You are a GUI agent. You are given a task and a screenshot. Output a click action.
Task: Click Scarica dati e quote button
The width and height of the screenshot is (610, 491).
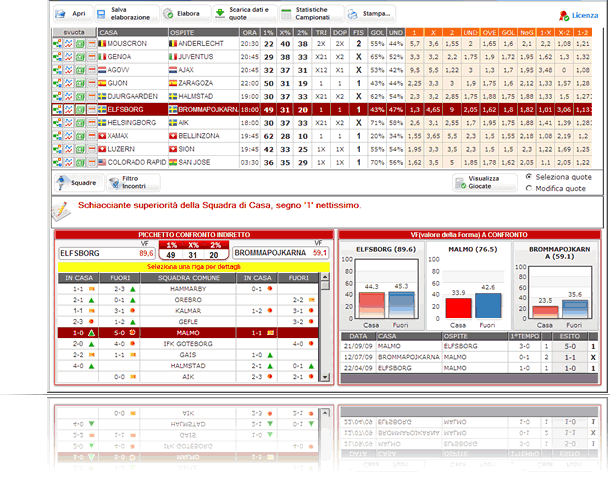click(x=245, y=14)
